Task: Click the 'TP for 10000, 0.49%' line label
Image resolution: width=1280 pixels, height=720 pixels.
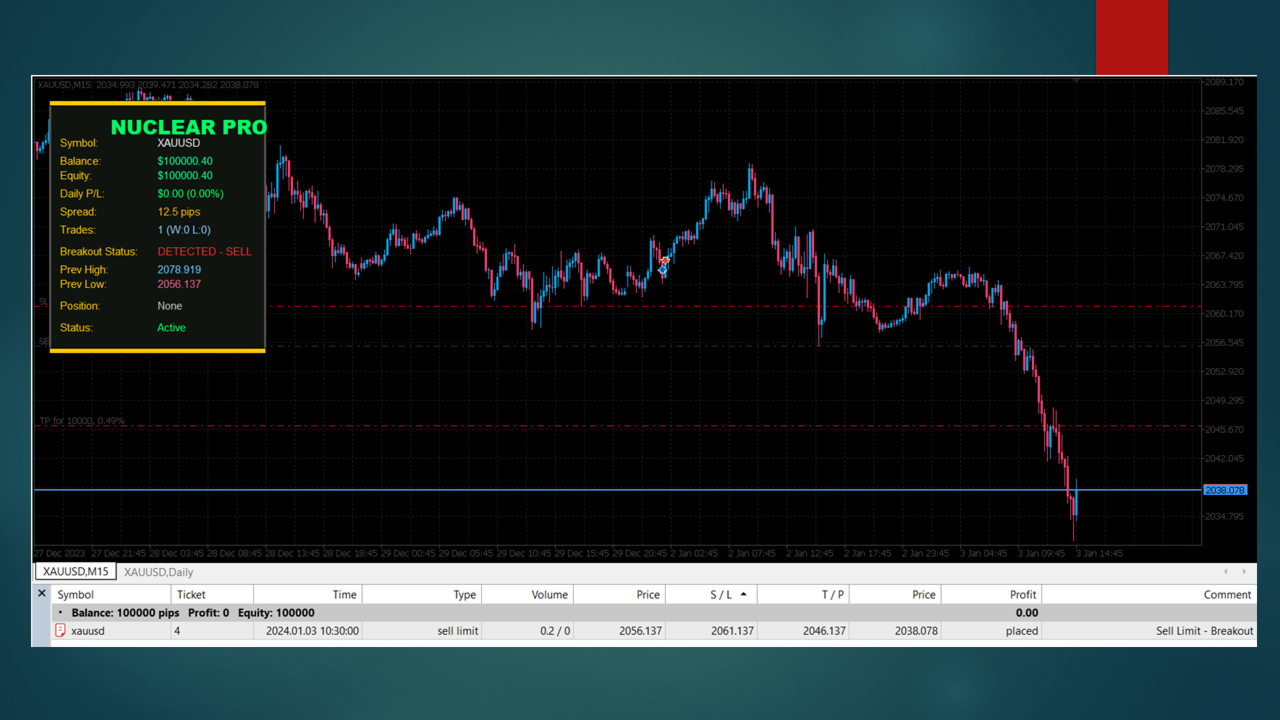Action: coord(82,421)
